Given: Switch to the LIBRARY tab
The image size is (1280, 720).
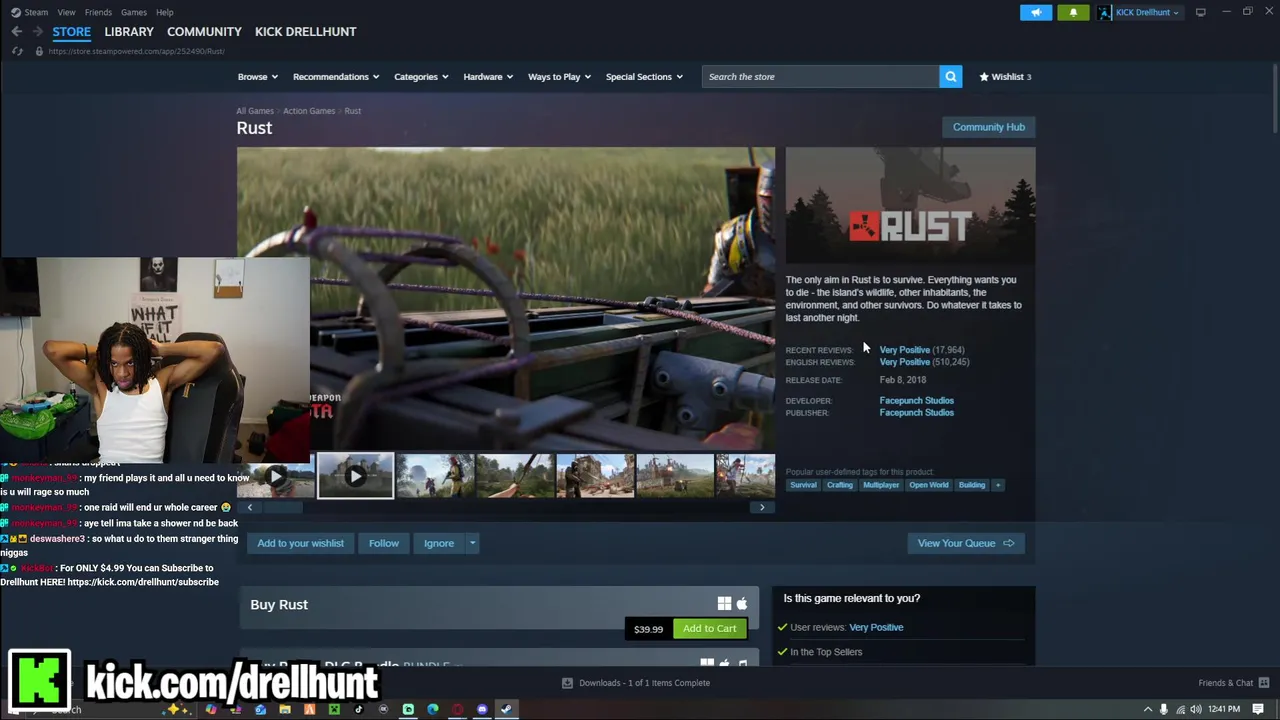Looking at the screenshot, I should [129, 32].
